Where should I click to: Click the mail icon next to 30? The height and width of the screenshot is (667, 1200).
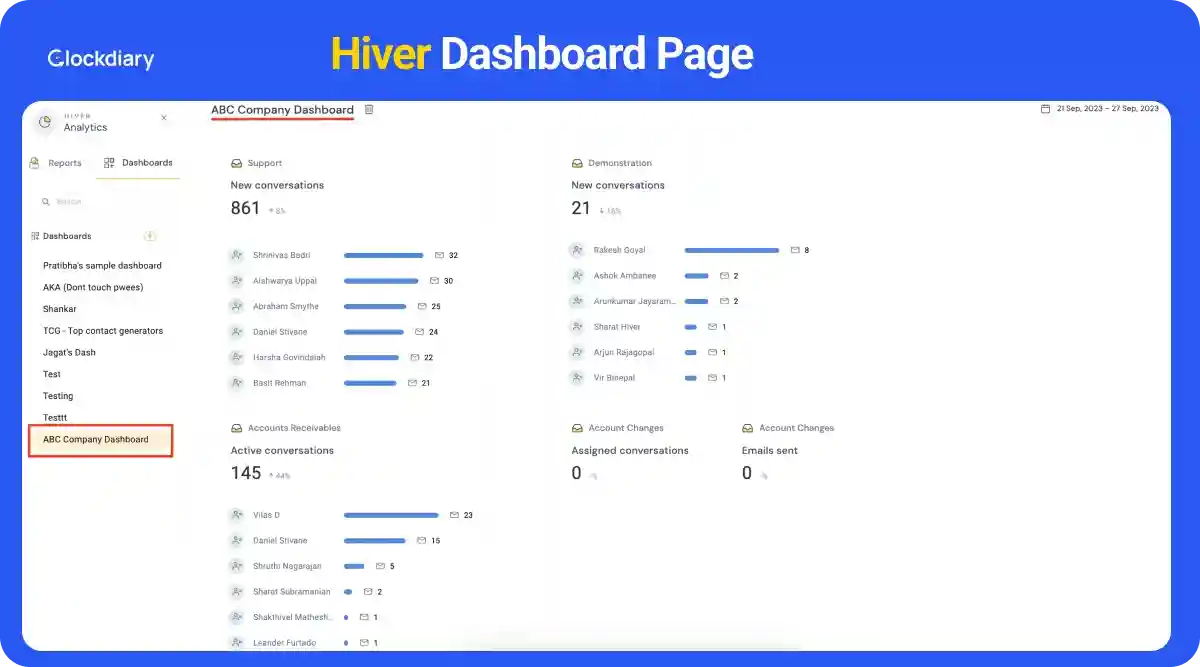(x=434, y=281)
